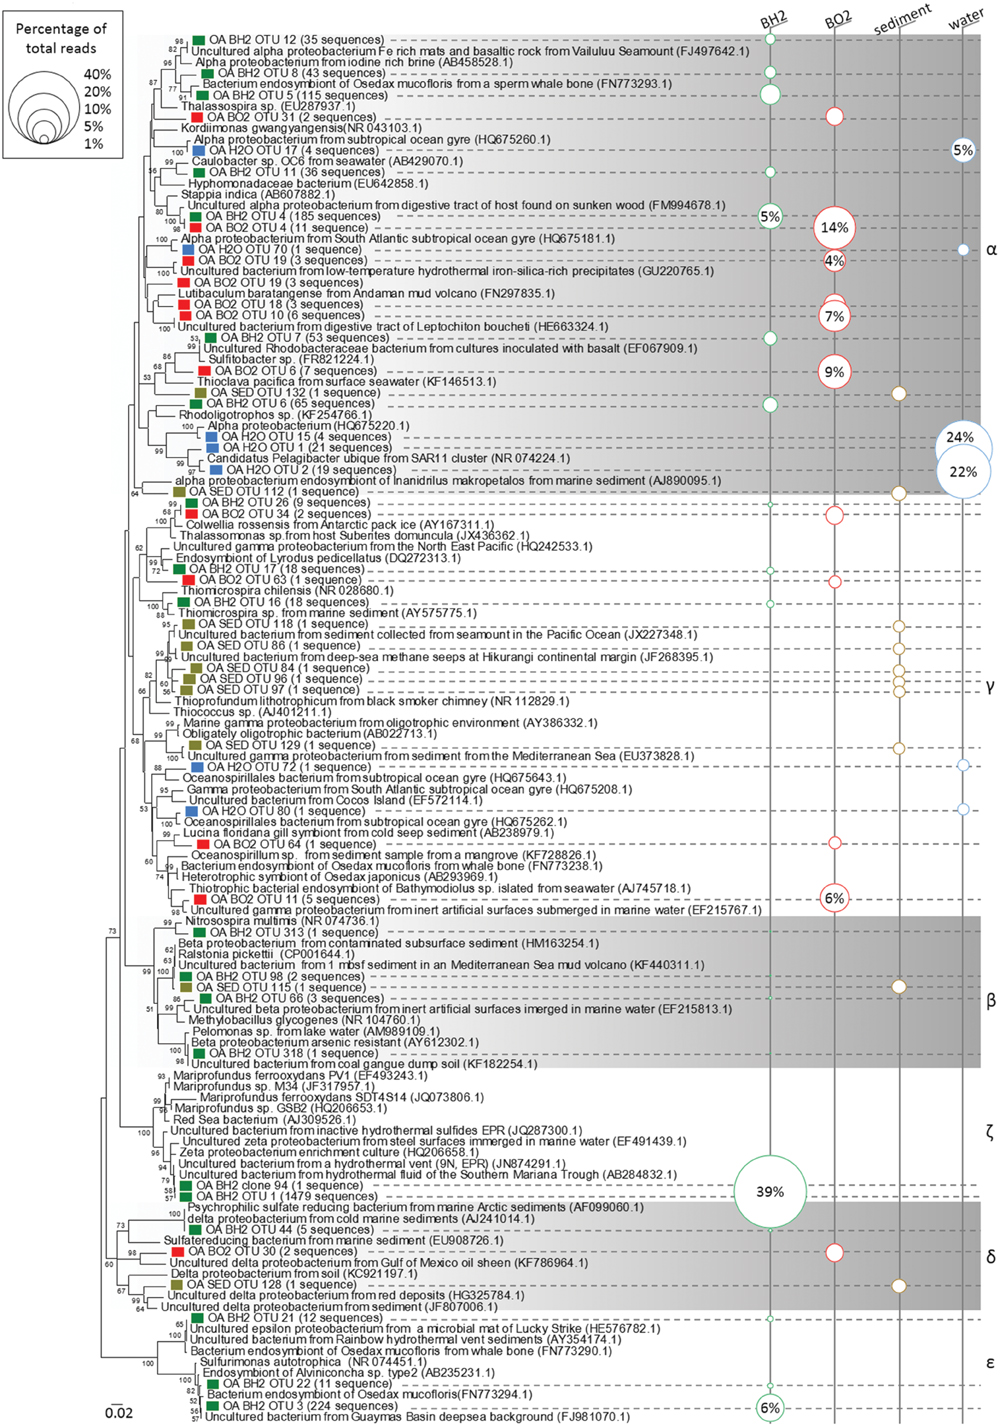Click the 'Percentage of total reads' legend title
The height and width of the screenshot is (1426, 1000).
61,38
